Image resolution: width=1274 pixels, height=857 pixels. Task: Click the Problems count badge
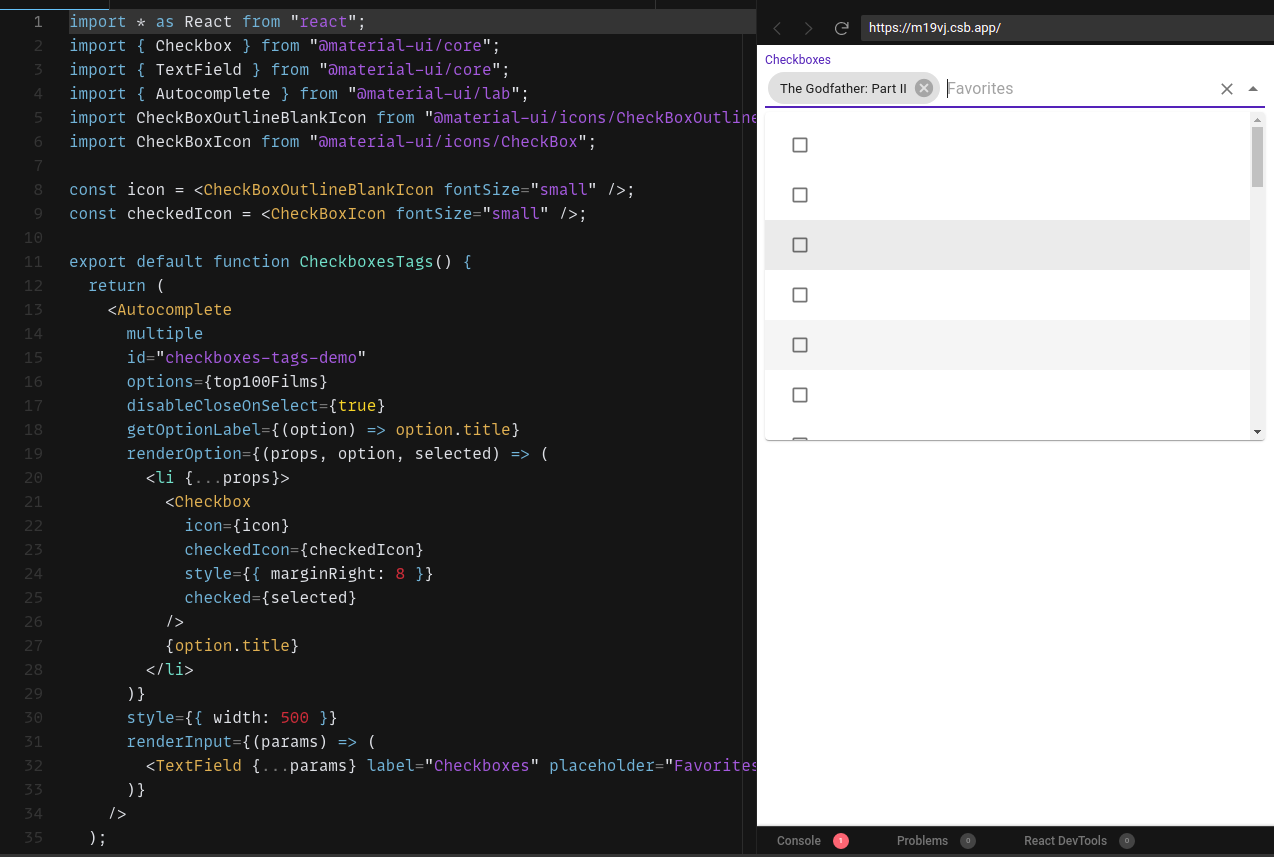click(x=968, y=841)
